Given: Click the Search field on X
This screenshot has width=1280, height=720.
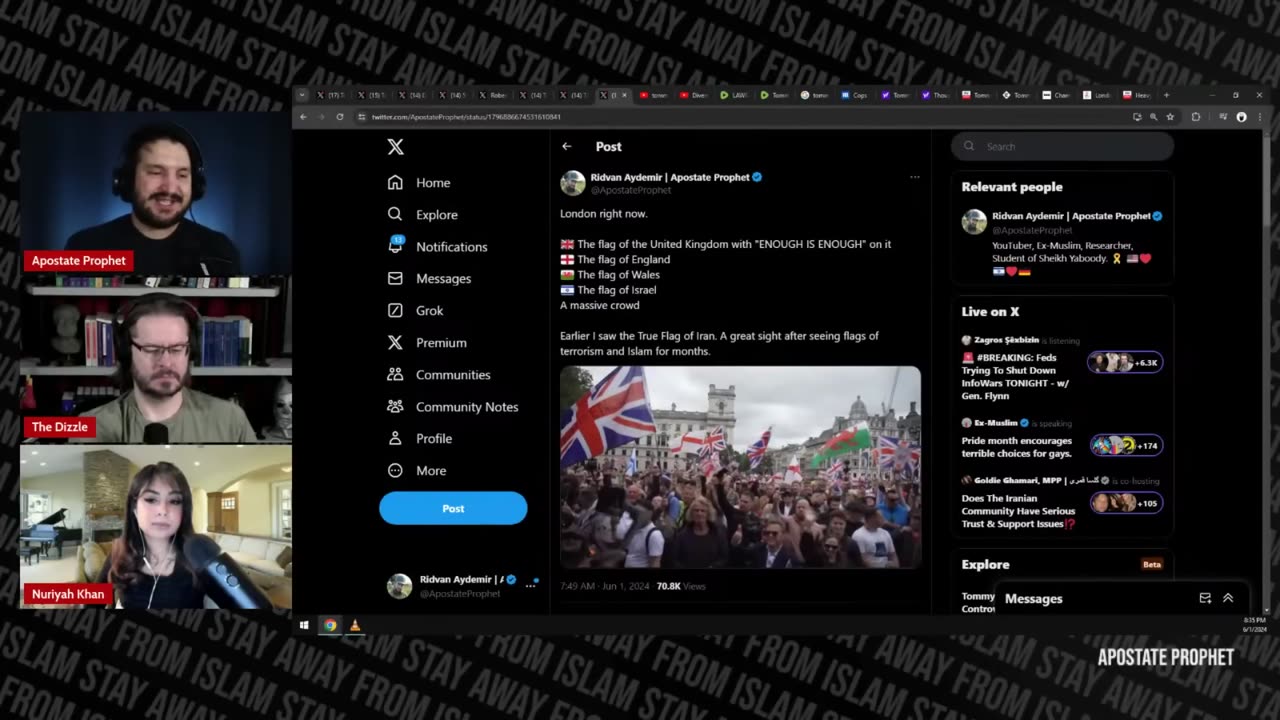Looking at the screenshot, I should pyautogui.click(x=1062, y=146).
